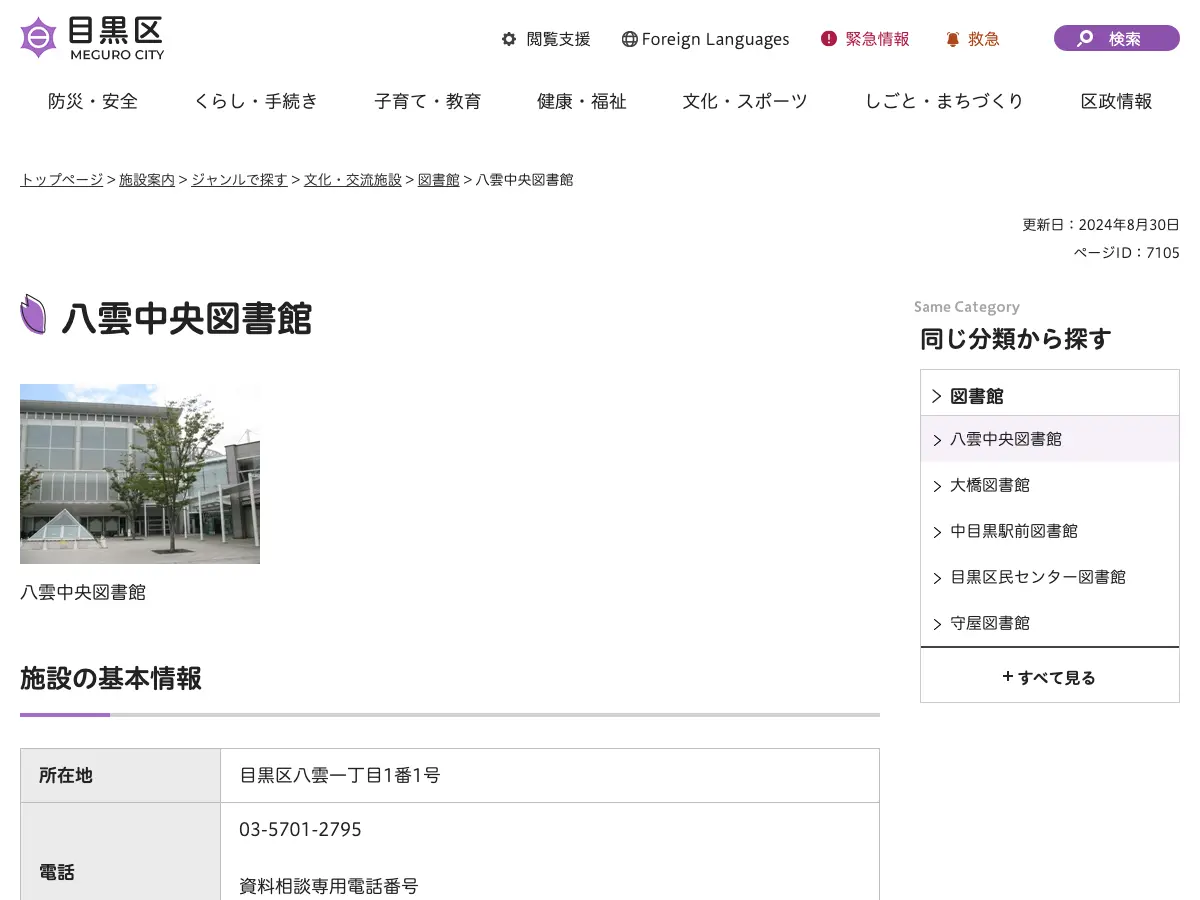Click the Meguro City logo emblem
The width and height of the screenshot is (1200, 900).
click(38, 38)
